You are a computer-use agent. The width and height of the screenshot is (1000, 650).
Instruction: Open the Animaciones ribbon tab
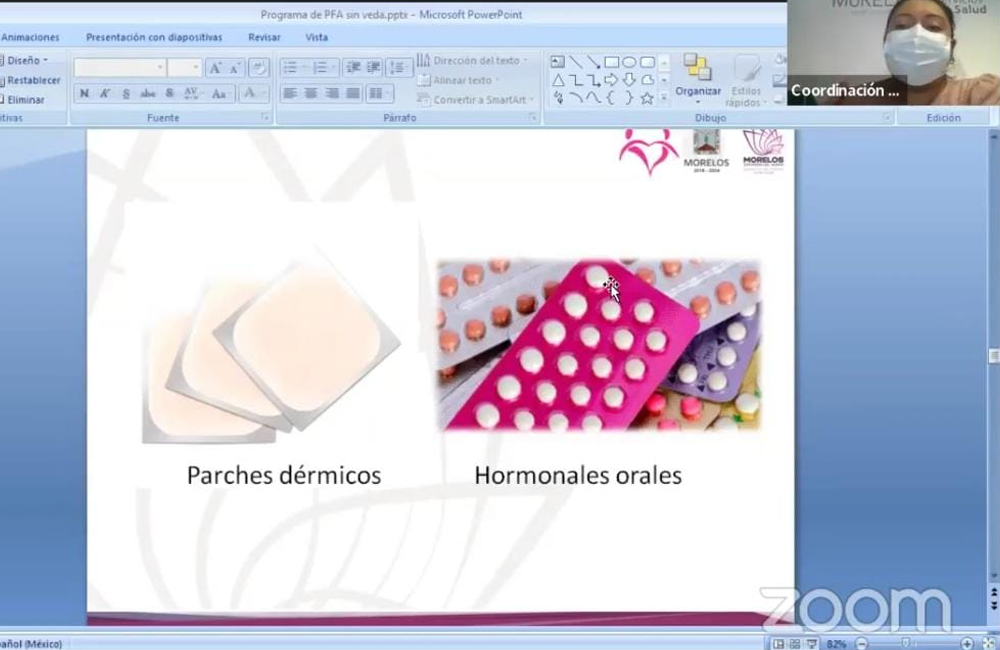coord(30,38)
